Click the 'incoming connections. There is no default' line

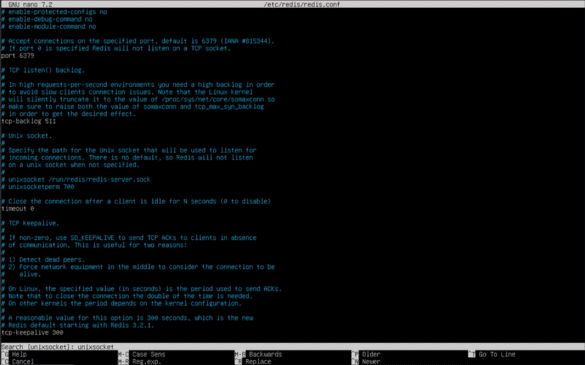[x=127, y=157]
